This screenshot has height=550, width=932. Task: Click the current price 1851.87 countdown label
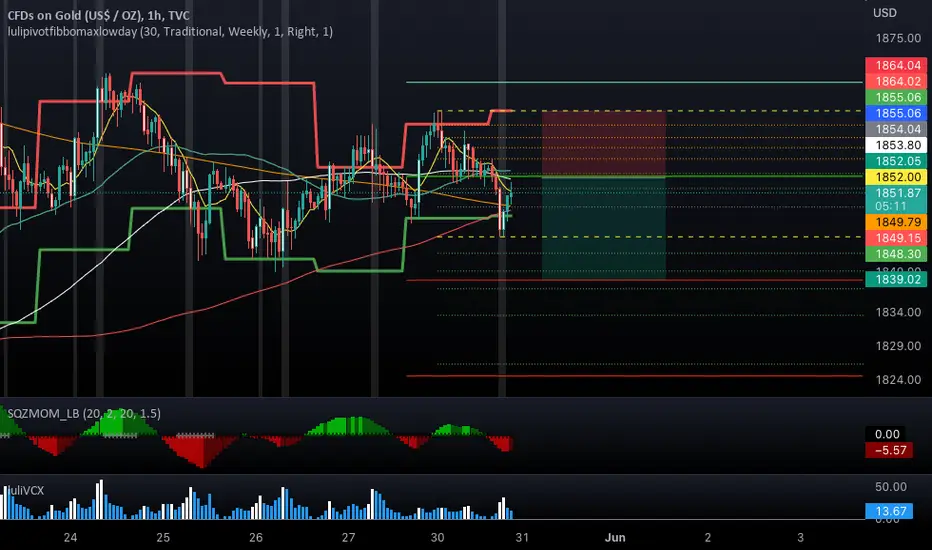[896, 199]
